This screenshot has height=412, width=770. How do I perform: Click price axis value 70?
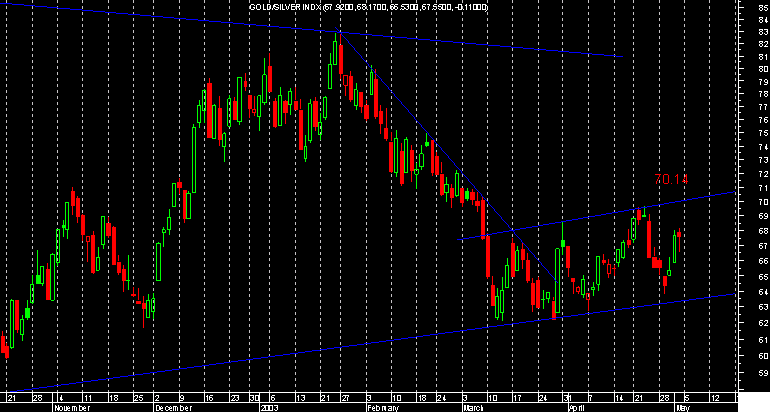click(764, 202)
